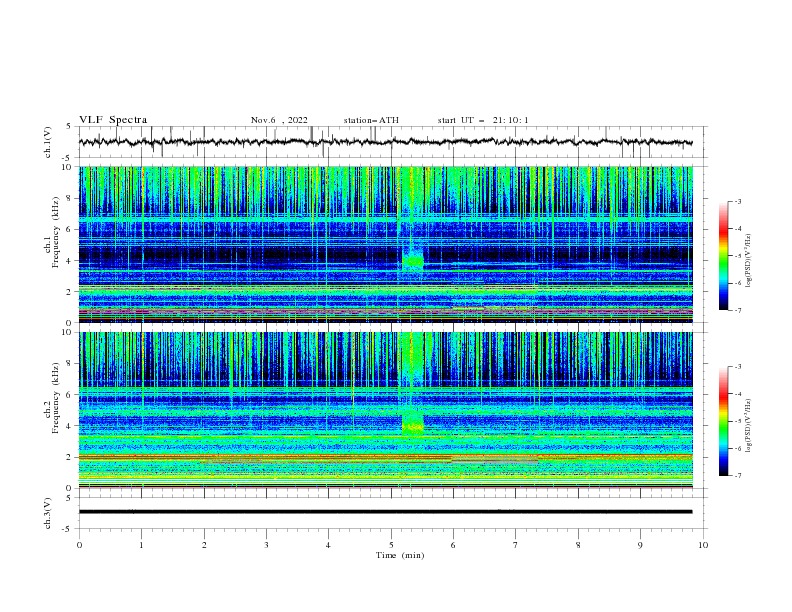Click the 4 kHz burst in ch.1 spectrogram
This screenshot has width=792, height=612.
413,261
